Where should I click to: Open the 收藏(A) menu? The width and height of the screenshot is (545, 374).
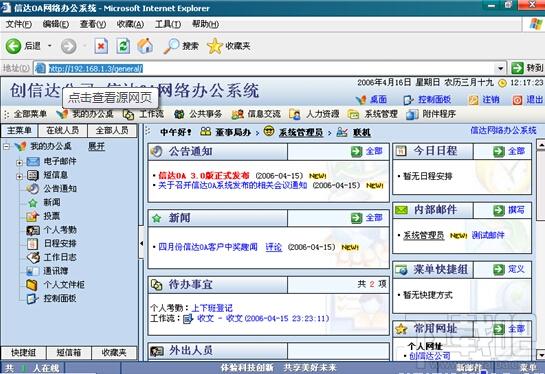pos(130,24)
